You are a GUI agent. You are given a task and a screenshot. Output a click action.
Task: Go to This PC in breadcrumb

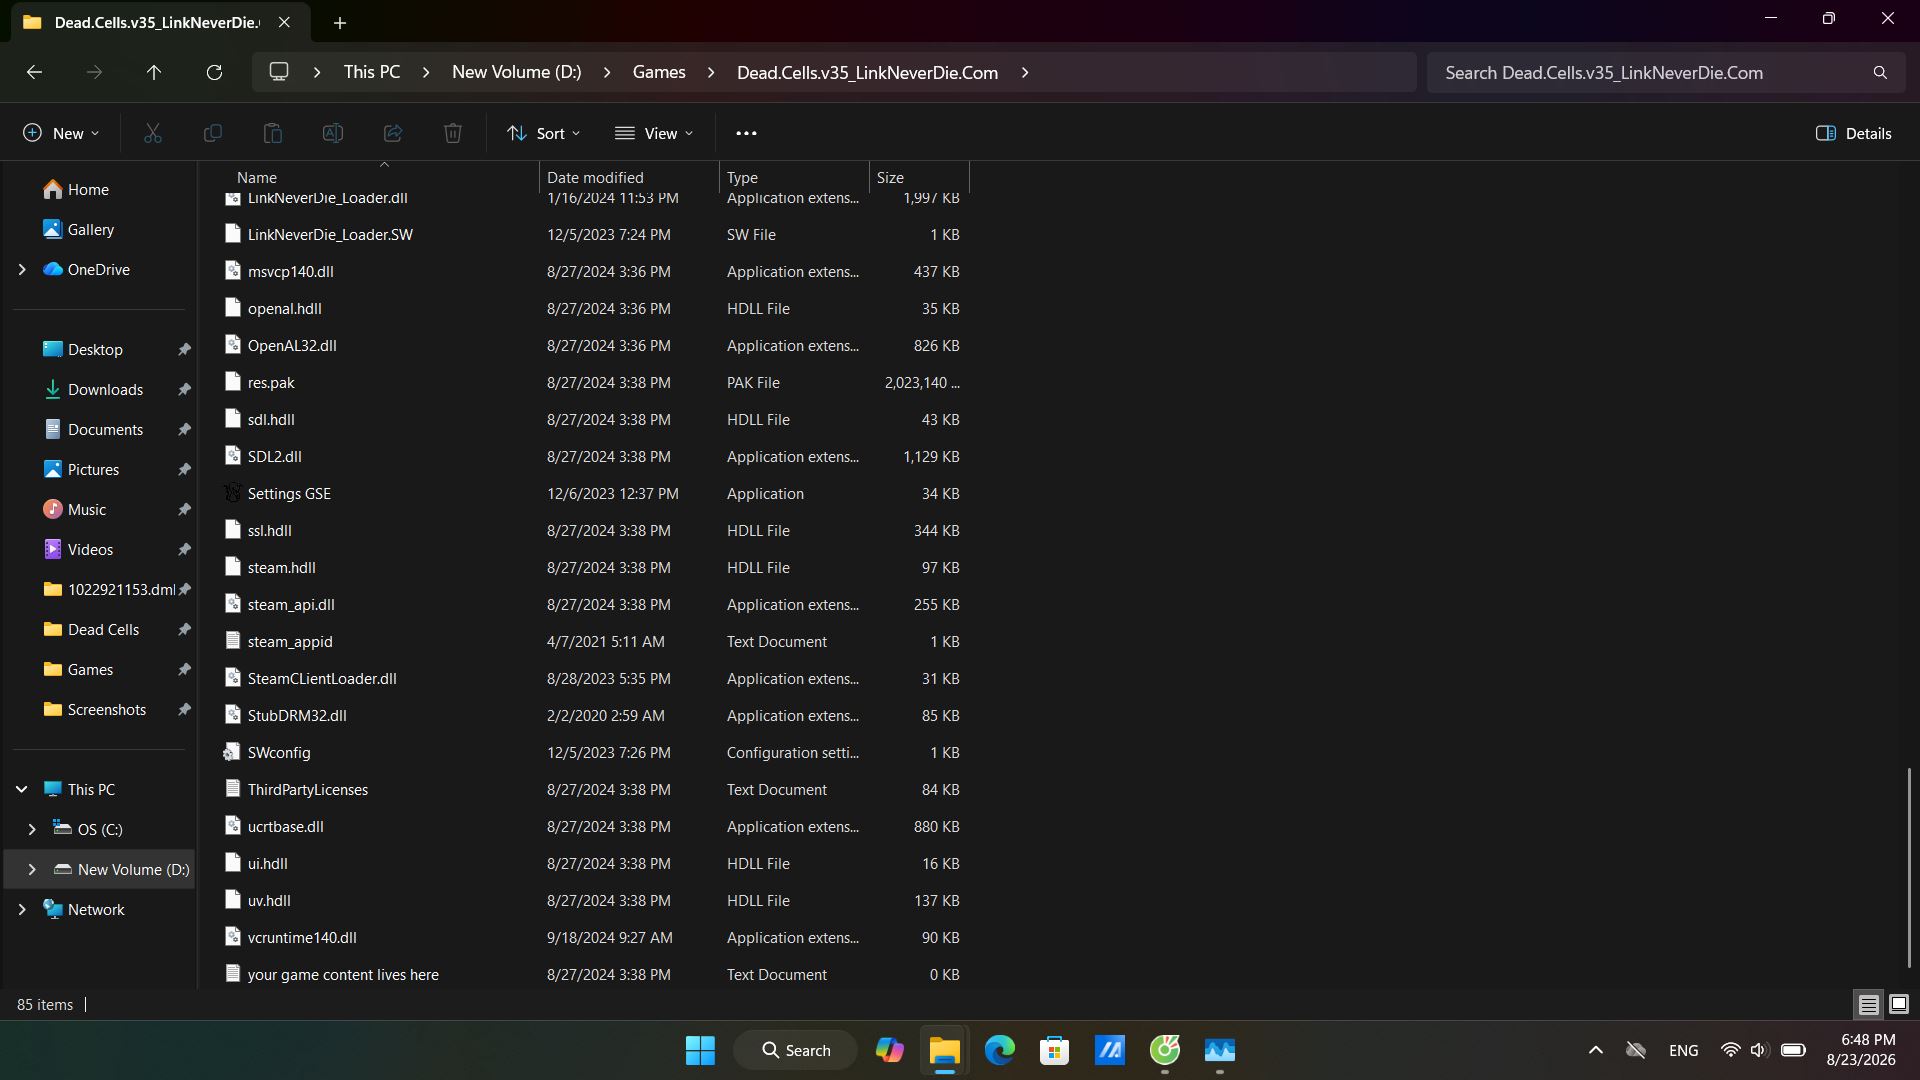(x=372, y=72)
